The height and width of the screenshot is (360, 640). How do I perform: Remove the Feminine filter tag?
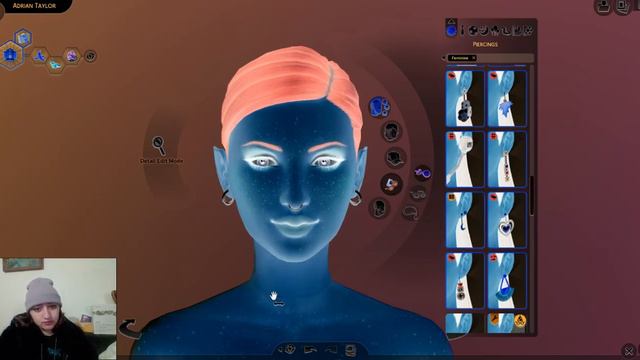(x=473, y=58)
